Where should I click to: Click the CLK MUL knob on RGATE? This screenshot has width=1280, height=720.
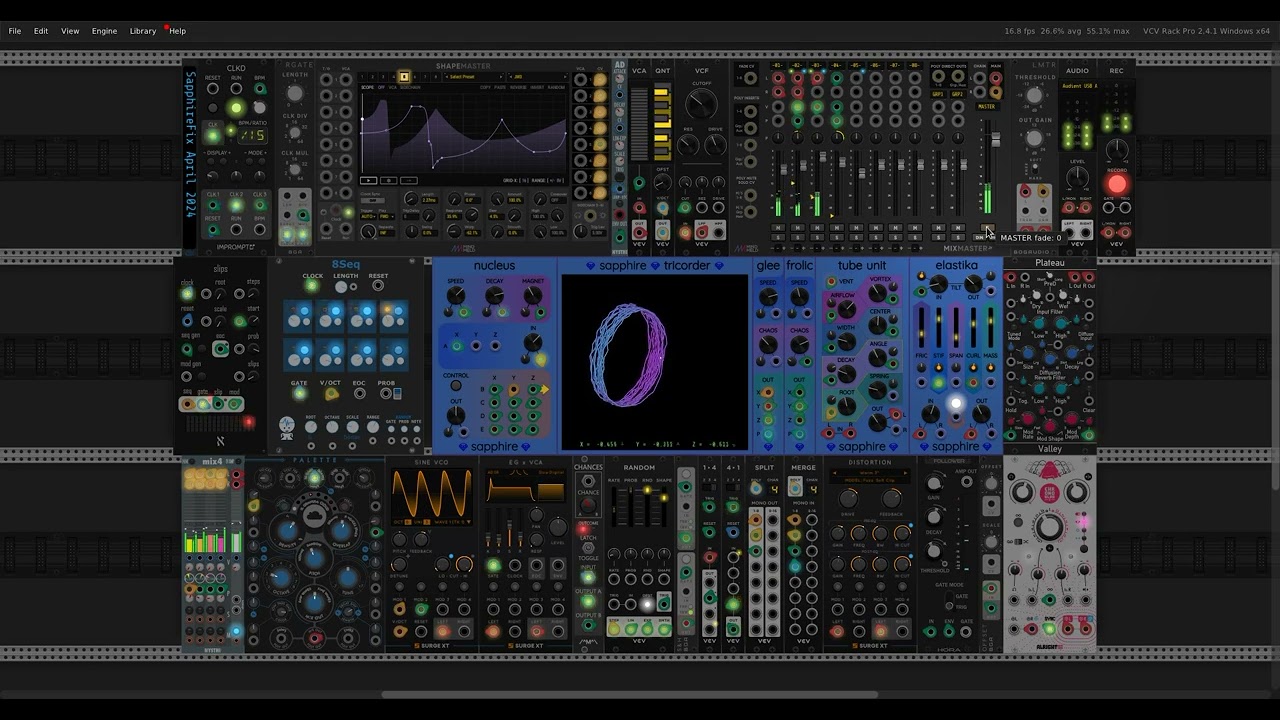coord(295,169)
